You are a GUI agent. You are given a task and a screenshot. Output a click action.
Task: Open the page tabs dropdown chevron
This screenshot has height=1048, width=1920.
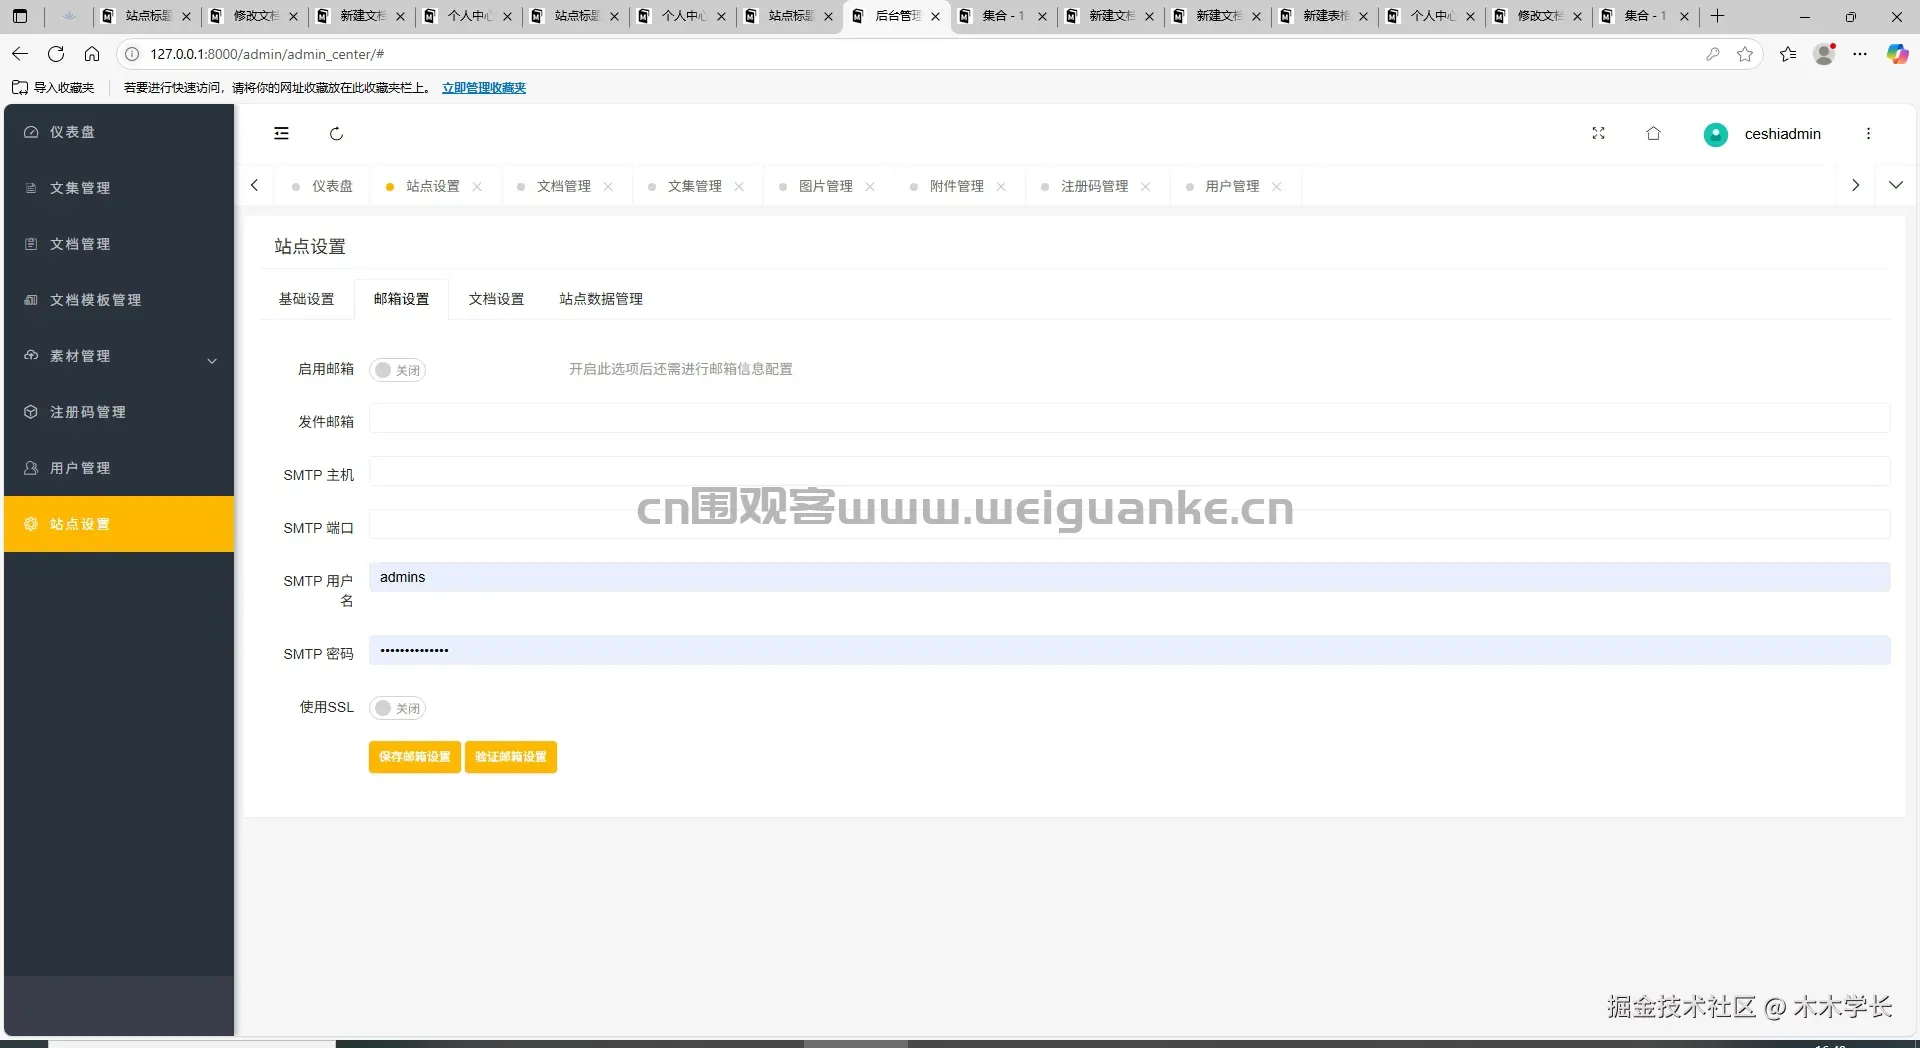1896,185
